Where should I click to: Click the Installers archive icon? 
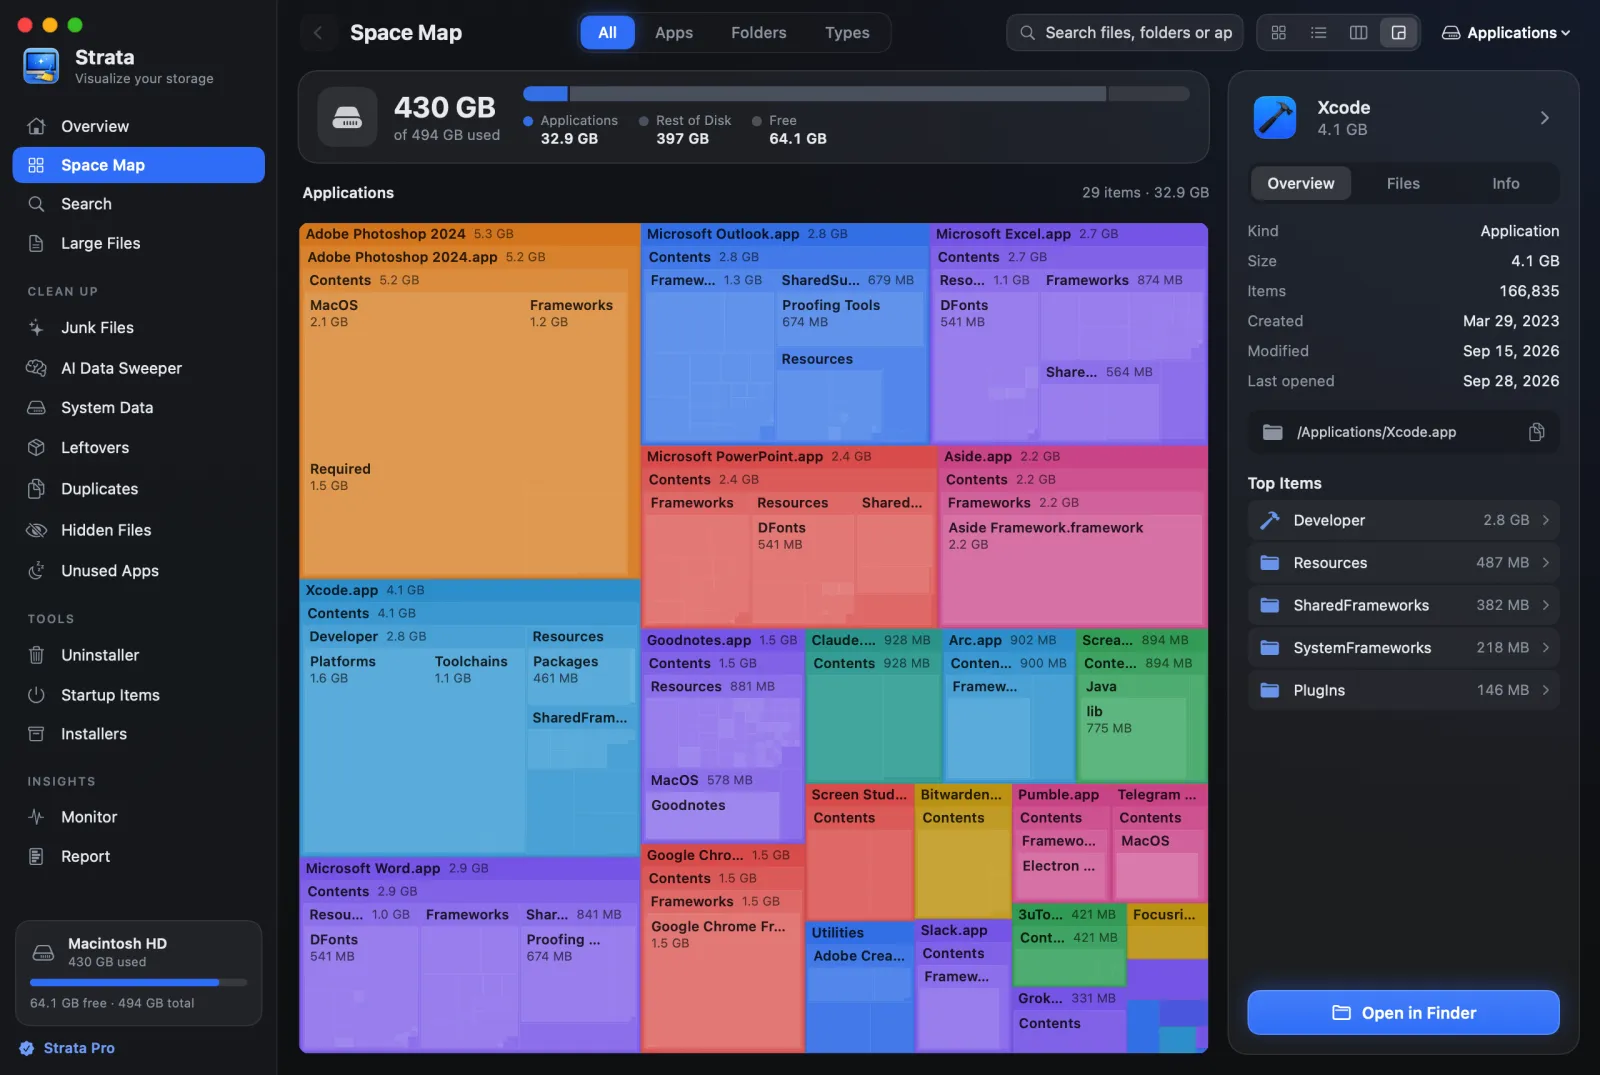36,734
